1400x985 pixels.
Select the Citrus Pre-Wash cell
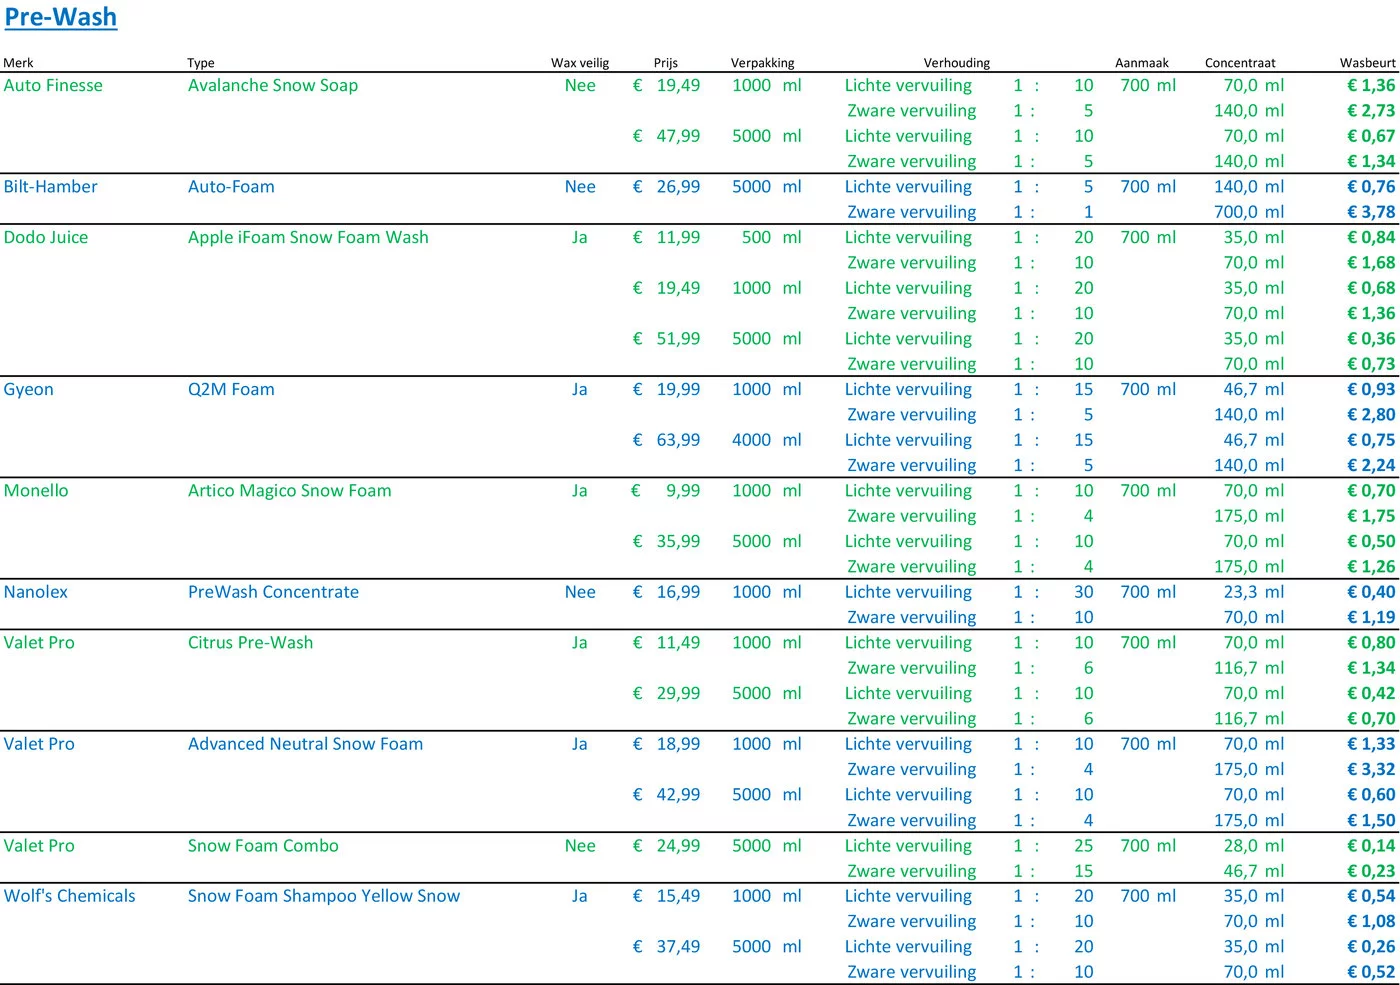pos(250,642)
